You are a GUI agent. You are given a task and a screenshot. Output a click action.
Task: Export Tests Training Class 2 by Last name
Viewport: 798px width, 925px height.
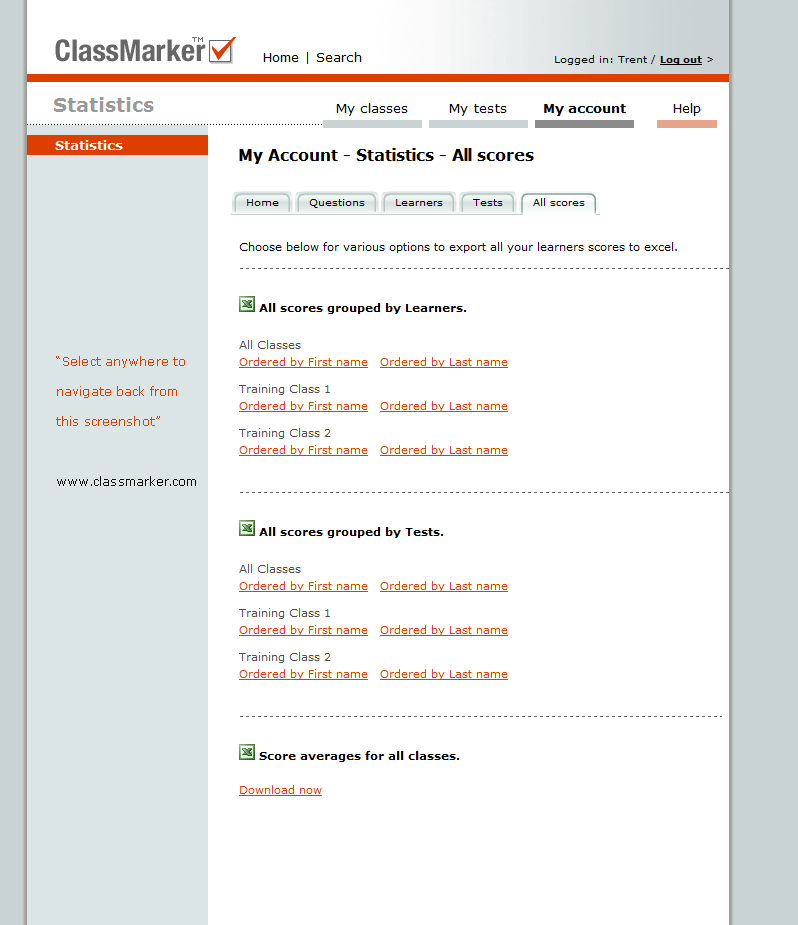[444, 674]
